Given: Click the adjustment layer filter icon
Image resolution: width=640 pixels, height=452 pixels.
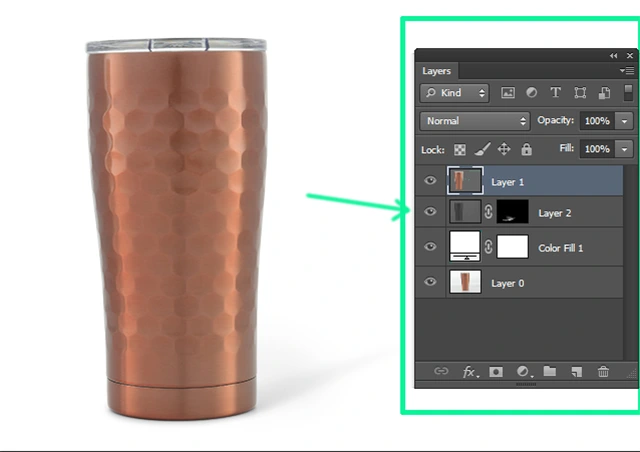Looking at the screenshot, I should click(x=532, y=93).
